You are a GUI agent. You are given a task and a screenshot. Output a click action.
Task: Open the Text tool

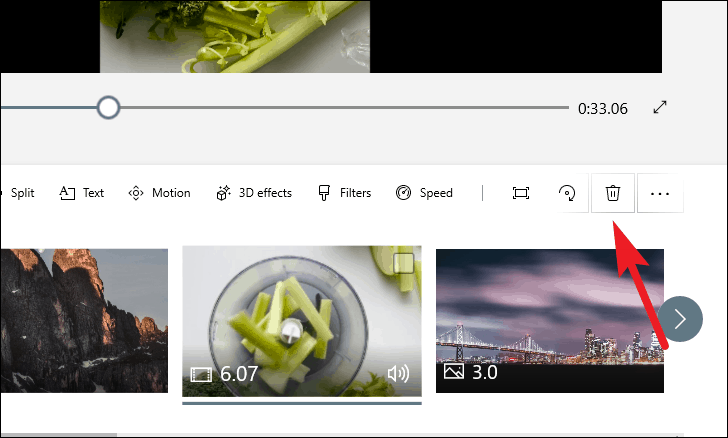[82, 193]
